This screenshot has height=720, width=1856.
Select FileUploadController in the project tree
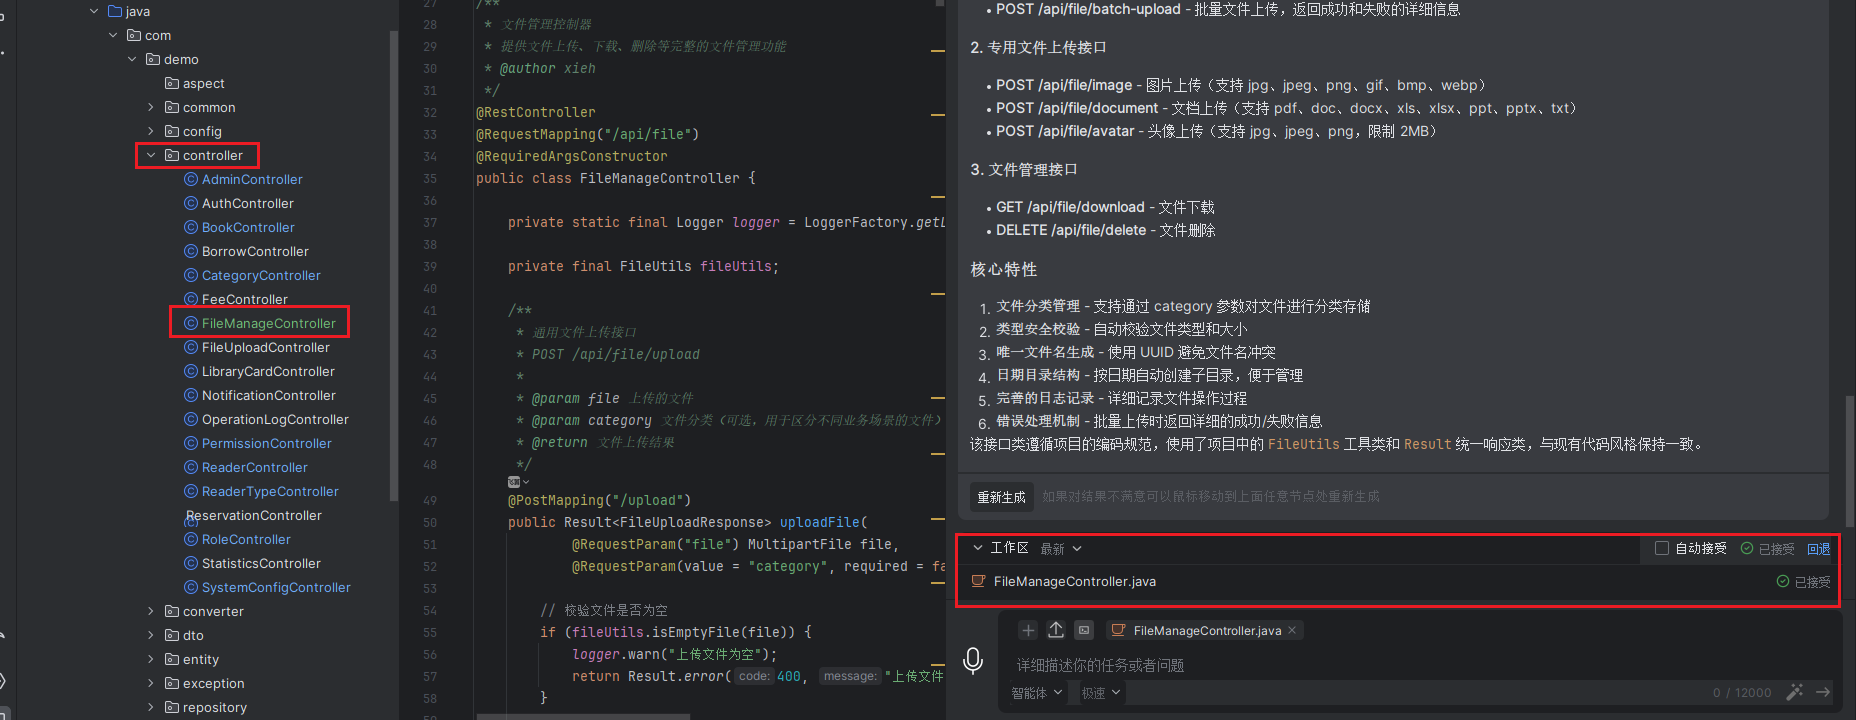tap(266, 347)
